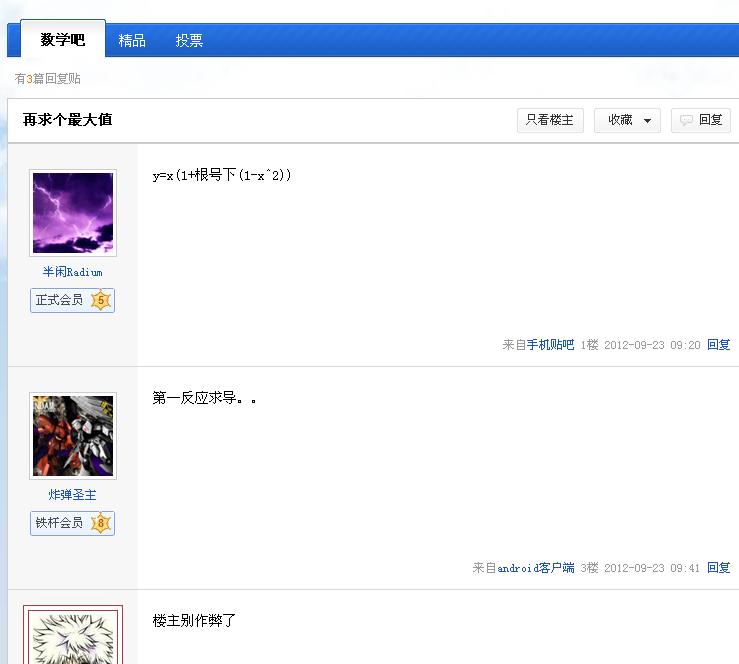739x664 pixels.
Task: Click the level 8 star icon
Action: [101, 523]
